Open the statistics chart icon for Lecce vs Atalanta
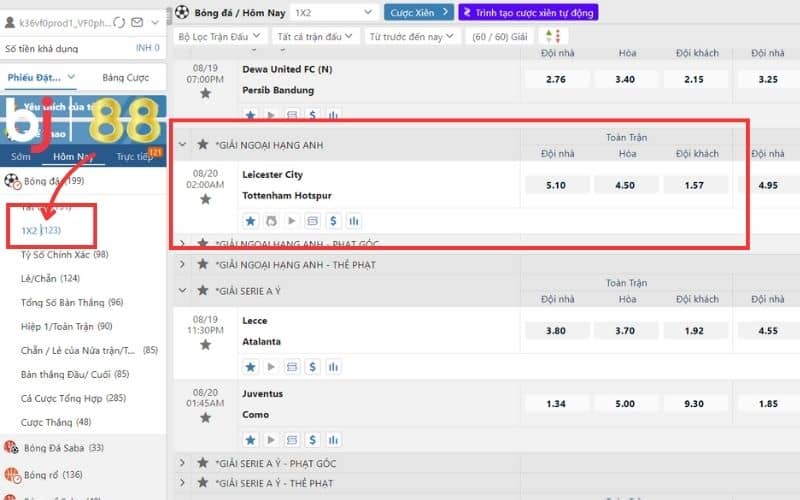 [x=333, y=367]
